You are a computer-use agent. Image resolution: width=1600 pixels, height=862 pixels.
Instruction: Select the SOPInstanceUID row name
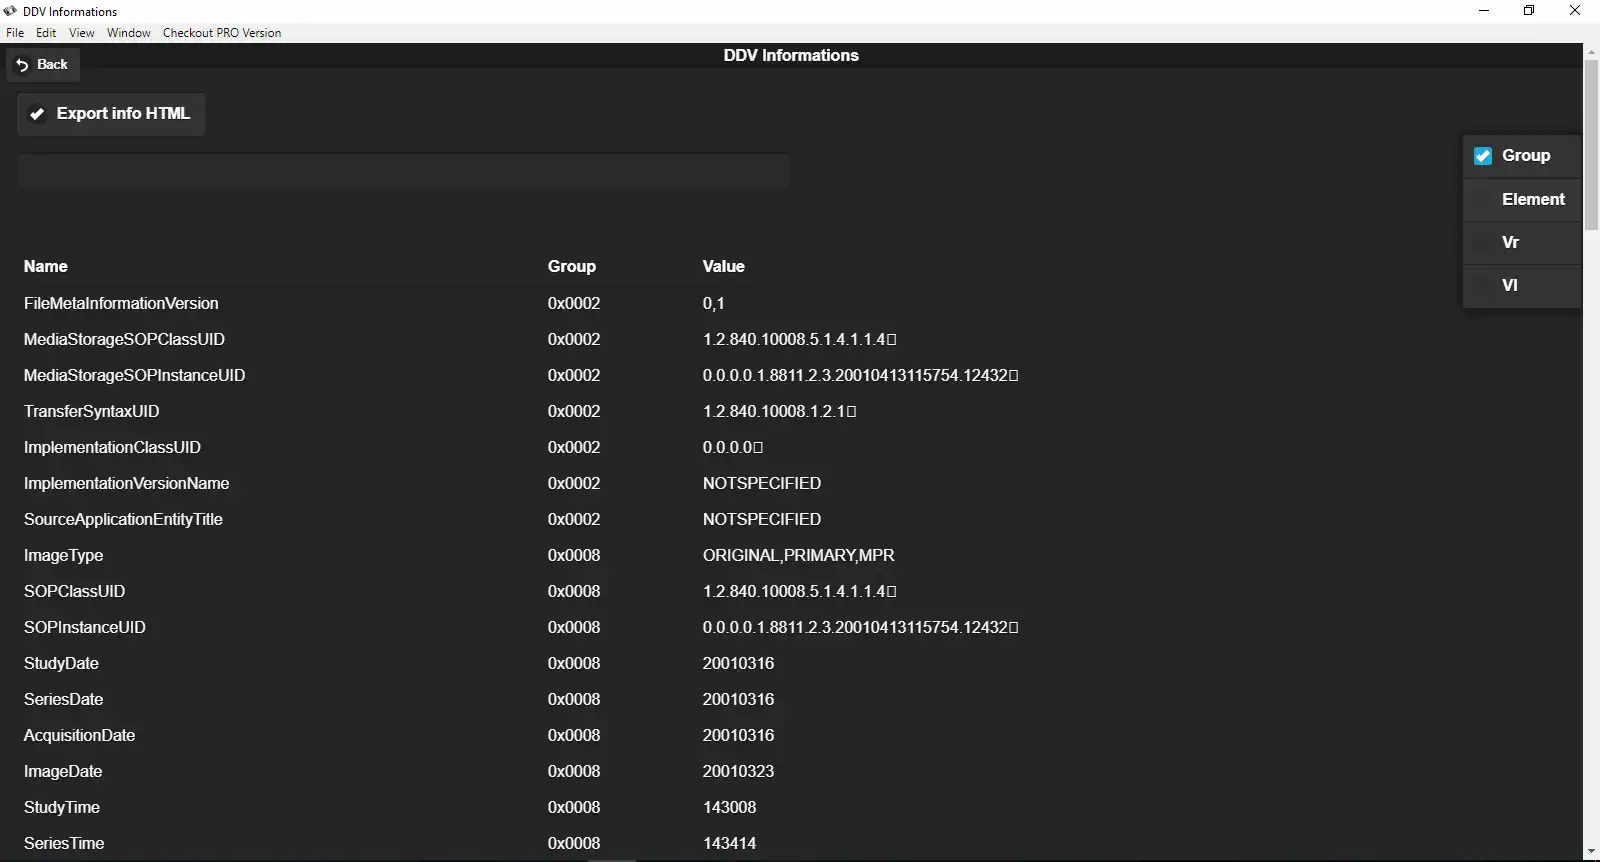tap(85, 627)
